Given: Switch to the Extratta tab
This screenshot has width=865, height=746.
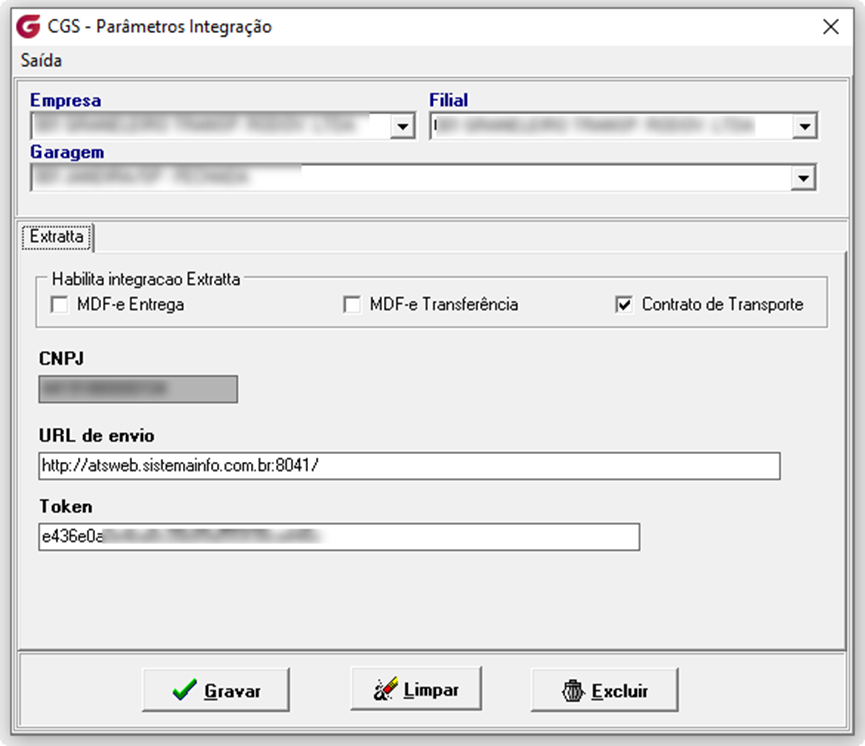Looking at the screenshot, I should (x=57, y=237).
